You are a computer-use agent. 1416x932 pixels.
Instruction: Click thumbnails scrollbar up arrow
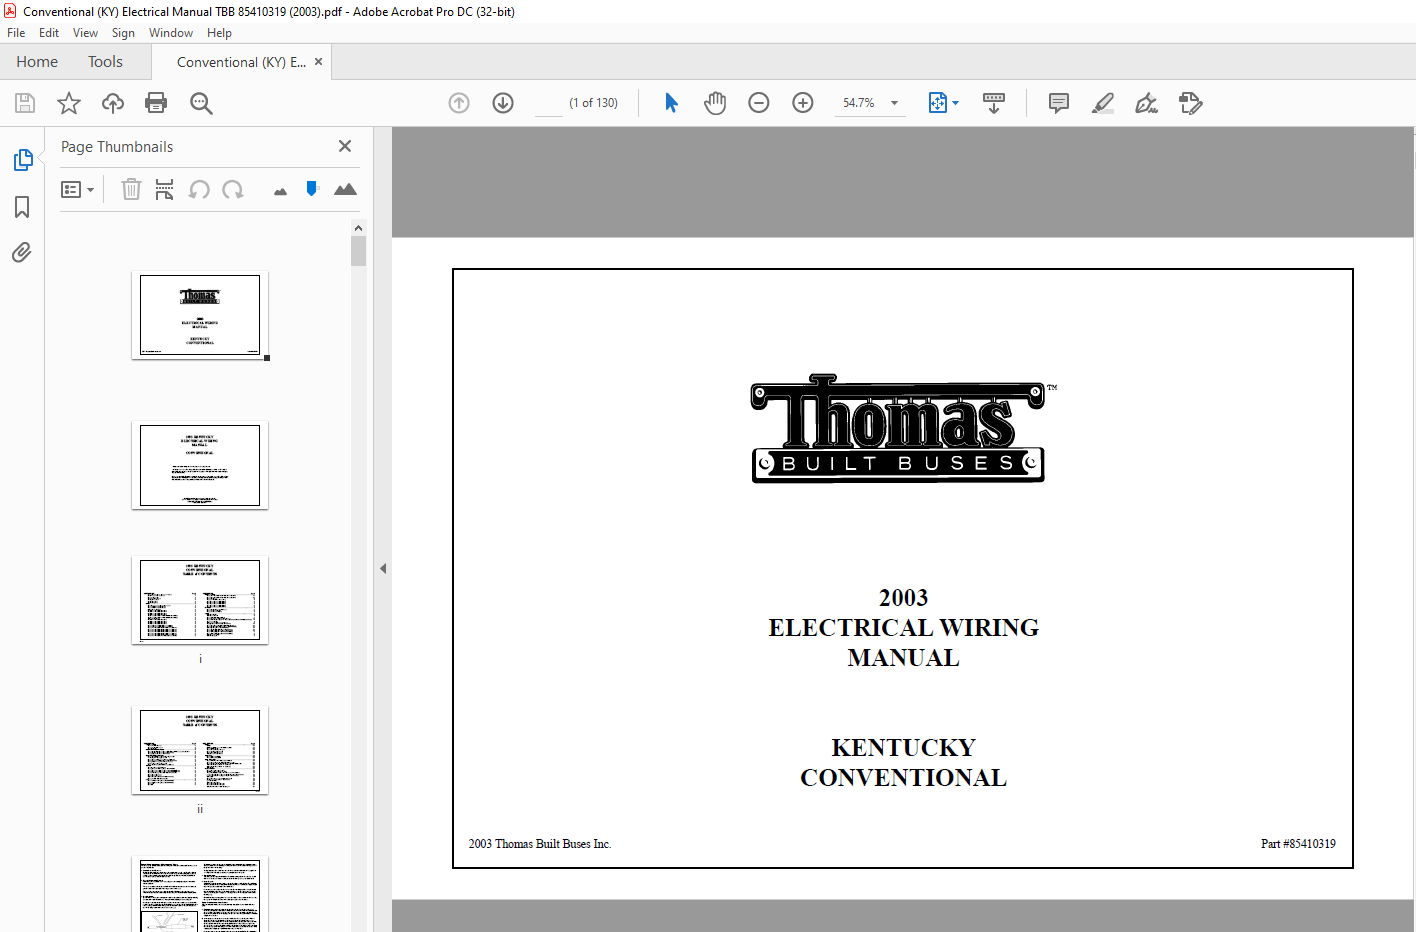(x=359, y=228)
